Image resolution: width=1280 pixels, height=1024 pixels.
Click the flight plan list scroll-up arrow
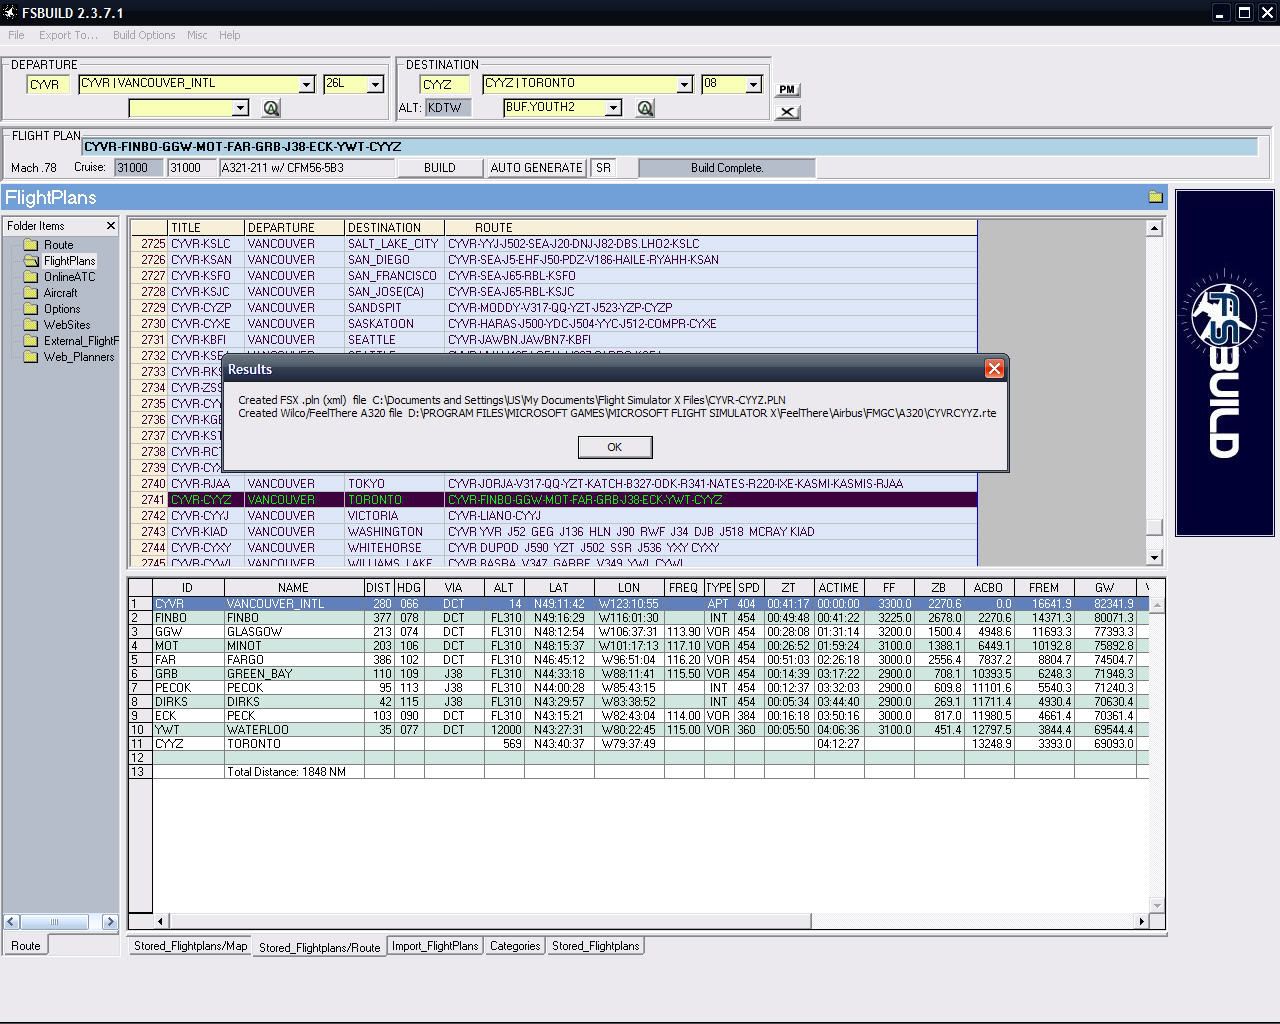click(1154, 228)
